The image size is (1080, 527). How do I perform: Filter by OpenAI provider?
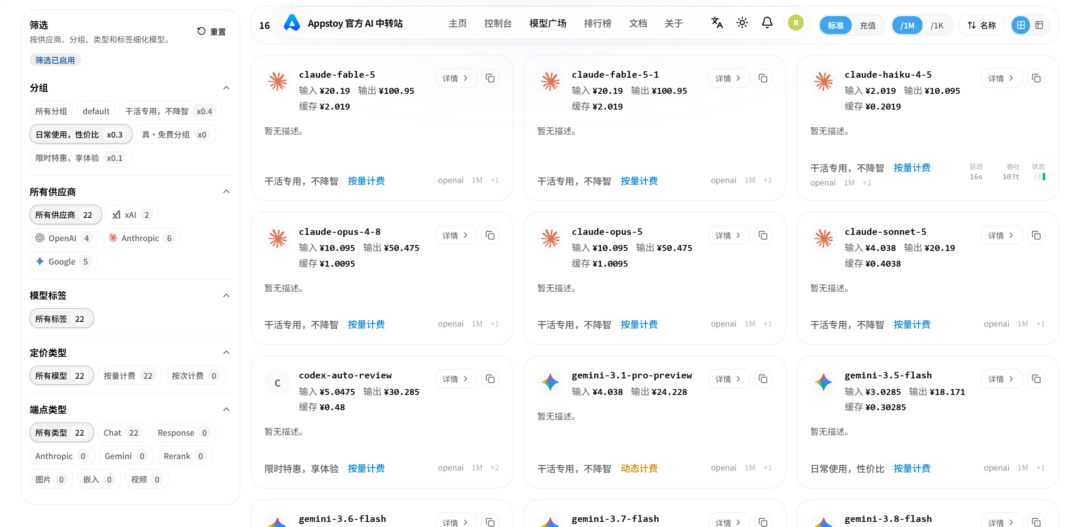click(x=63, y=238)
